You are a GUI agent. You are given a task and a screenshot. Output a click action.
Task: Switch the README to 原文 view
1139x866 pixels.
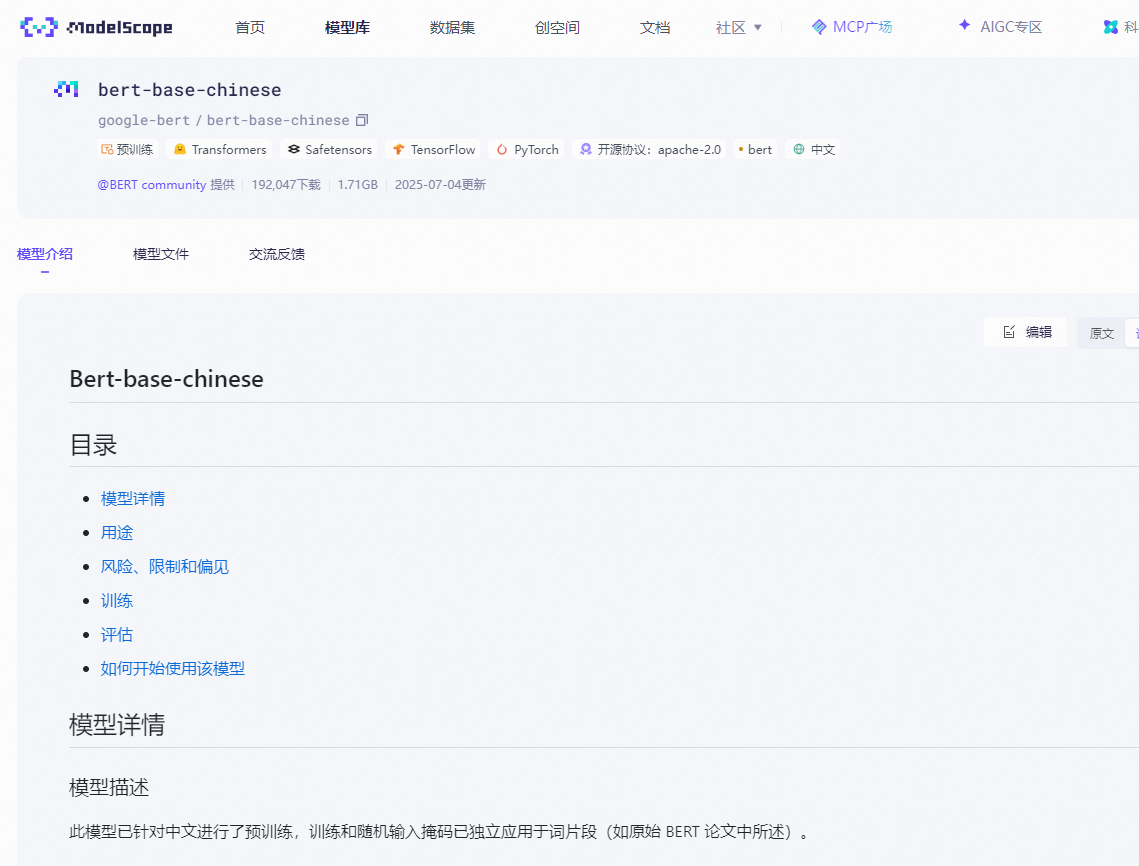(1101, 332)
